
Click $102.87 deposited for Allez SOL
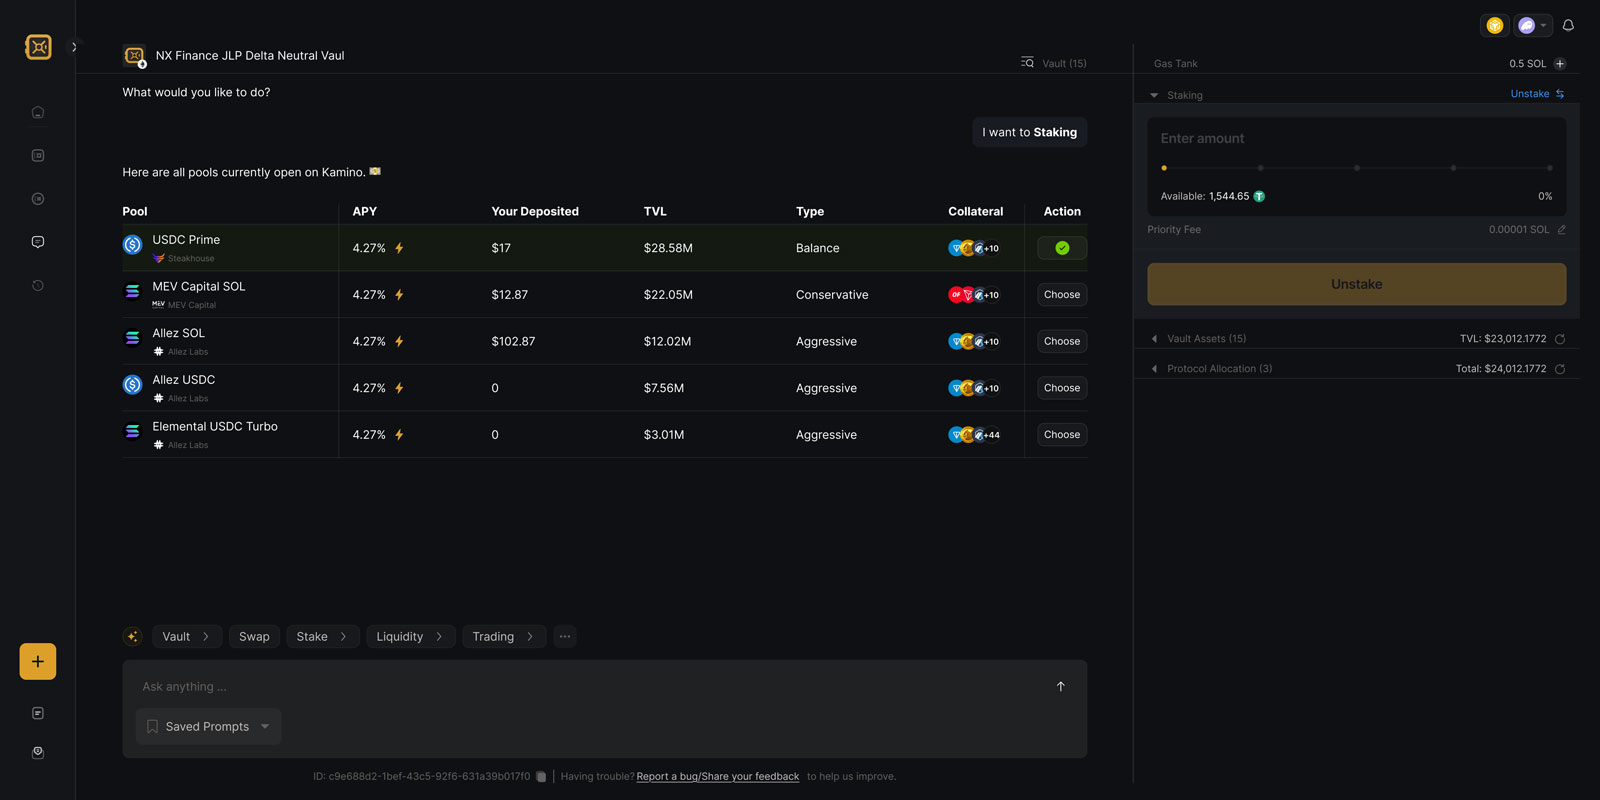point(513,342)
